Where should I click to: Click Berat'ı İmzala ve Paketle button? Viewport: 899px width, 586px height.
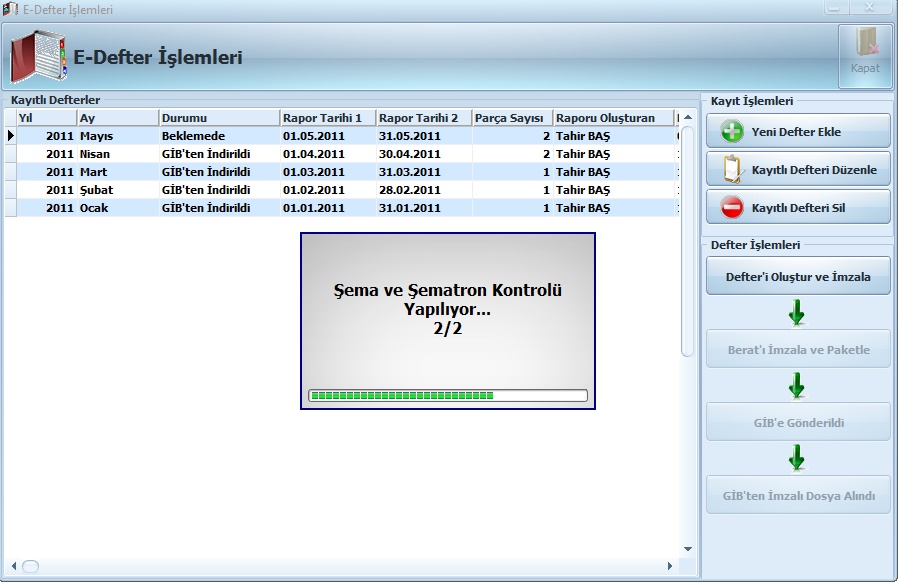798,349
